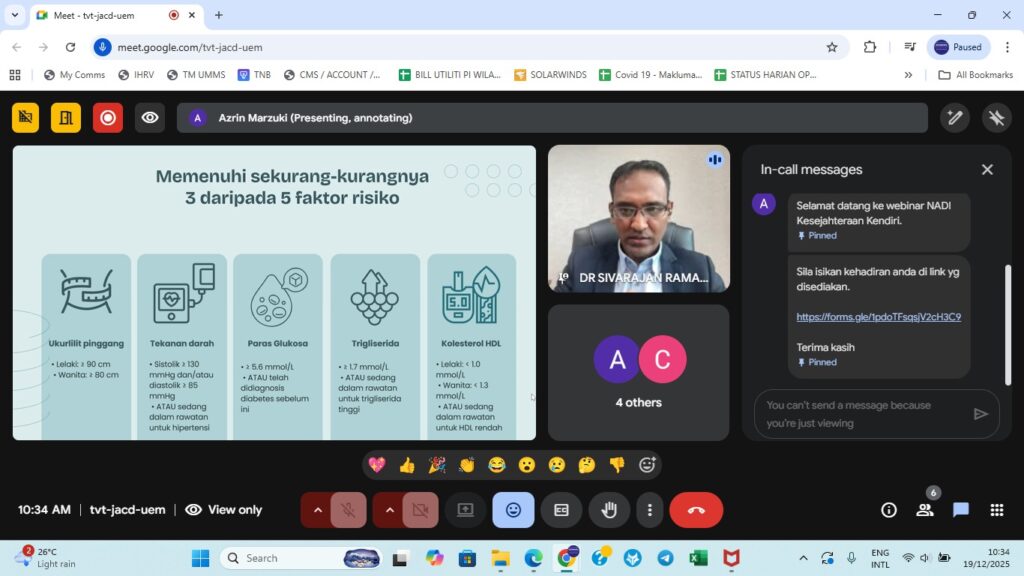This screenshot has width=1024, height=576.
Task: Open the forms.gle attendance link
Action: pos(878,317)
